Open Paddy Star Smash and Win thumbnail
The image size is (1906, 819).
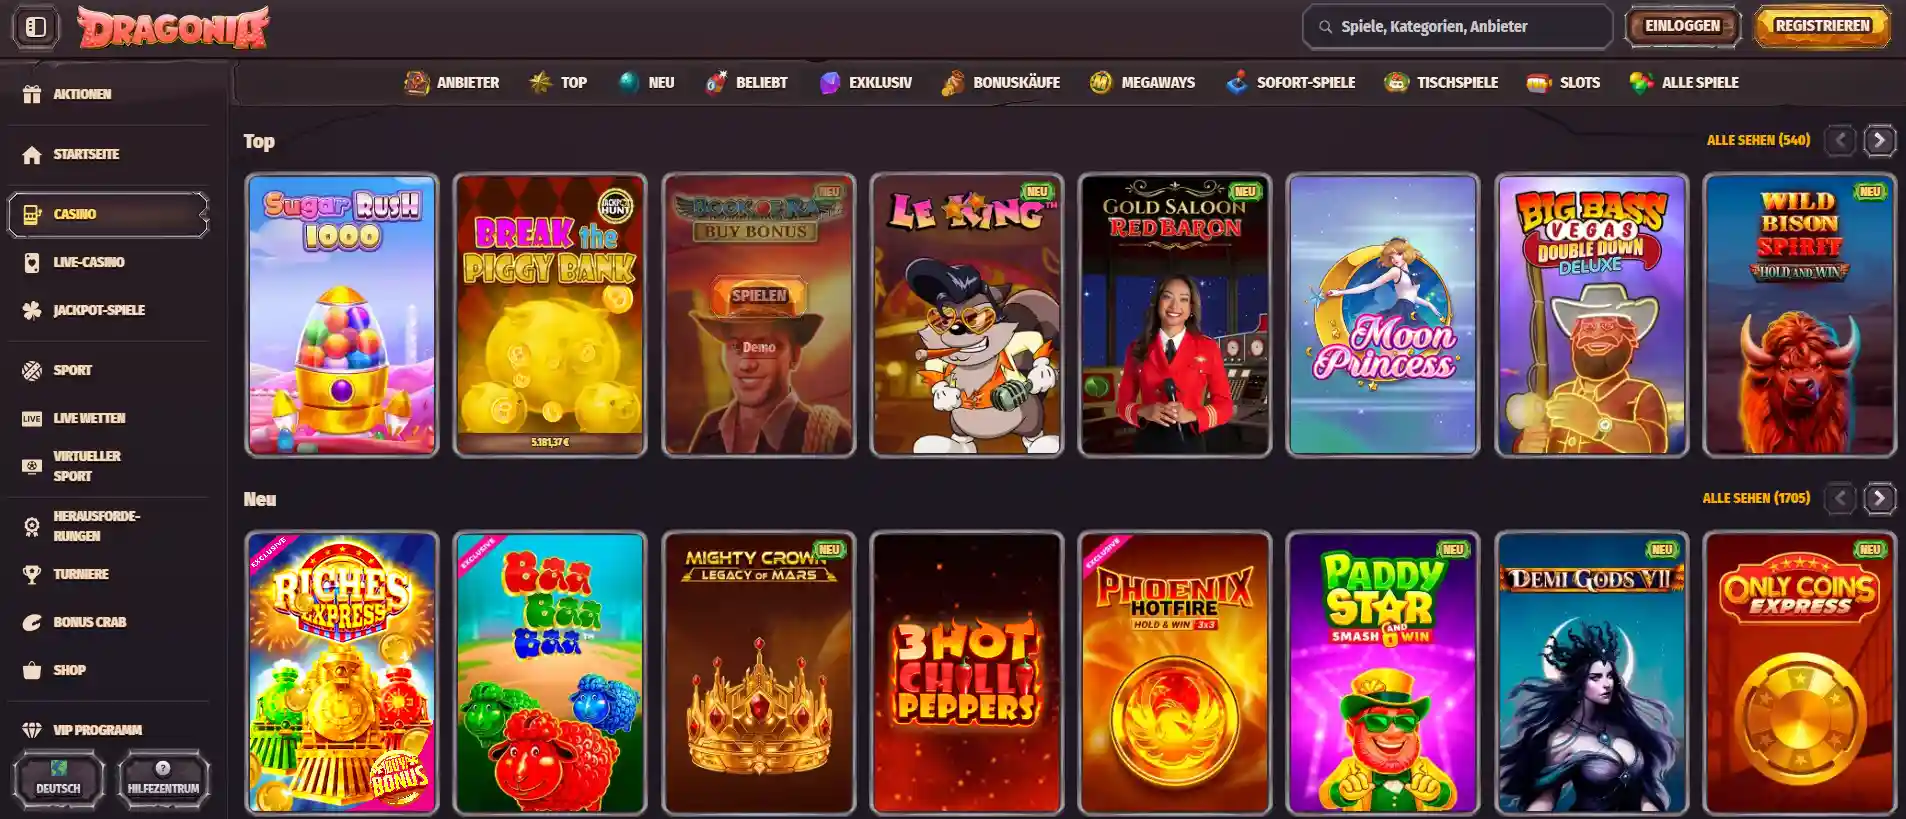[1383, 673]
